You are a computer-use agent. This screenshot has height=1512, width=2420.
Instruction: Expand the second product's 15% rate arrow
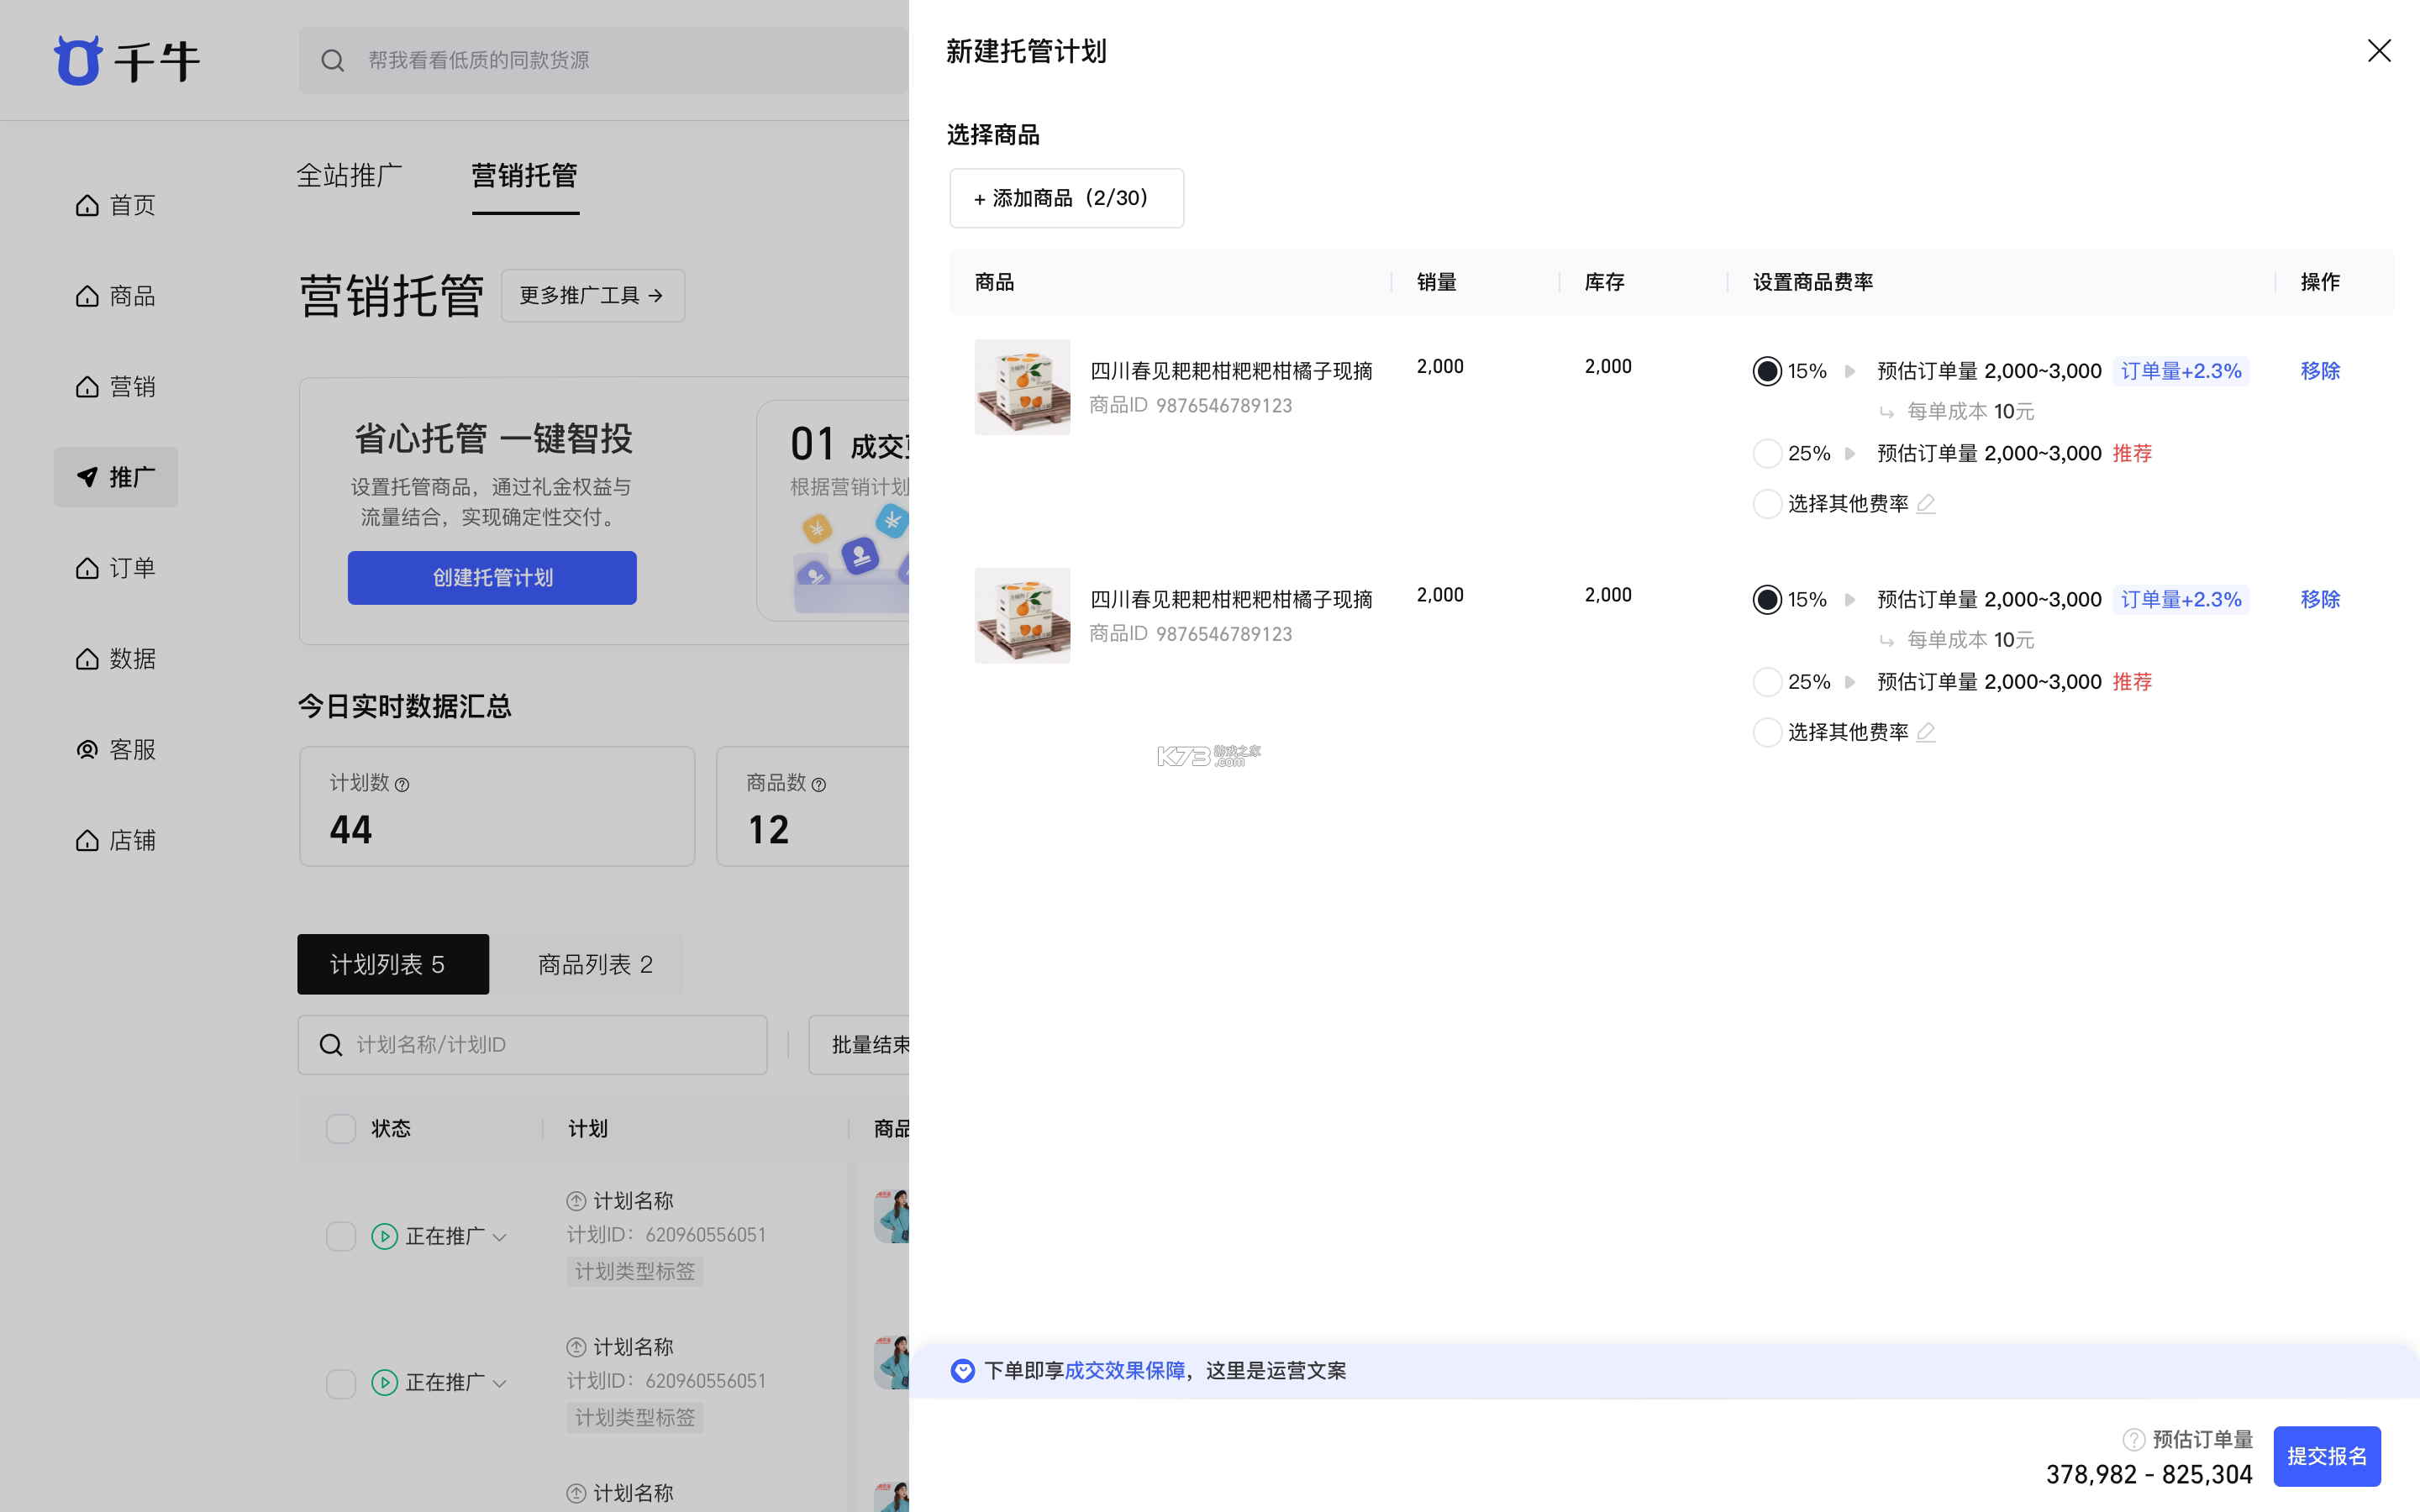[x=1850, y=600]
